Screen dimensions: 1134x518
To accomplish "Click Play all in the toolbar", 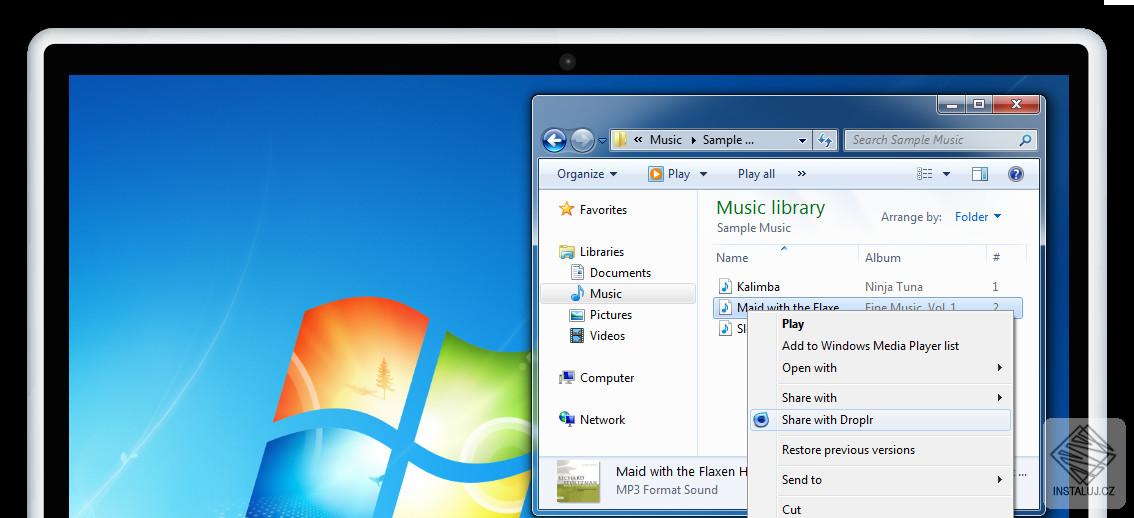I will tap(756, 174).
